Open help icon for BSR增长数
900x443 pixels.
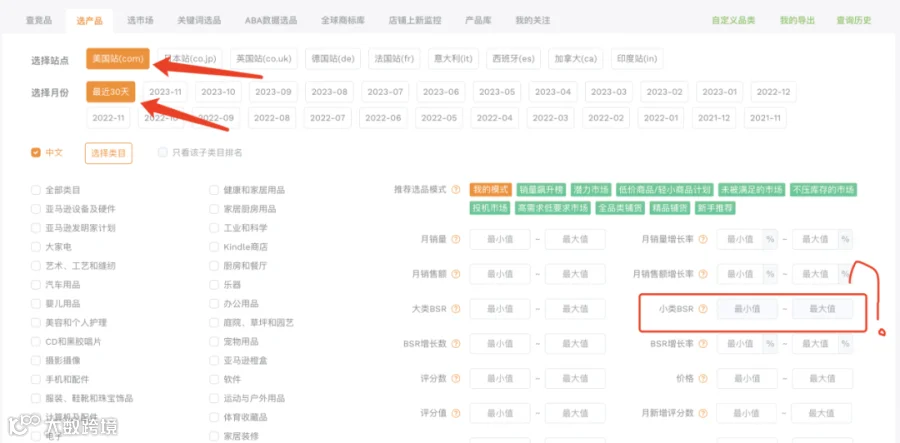point(456,344)
